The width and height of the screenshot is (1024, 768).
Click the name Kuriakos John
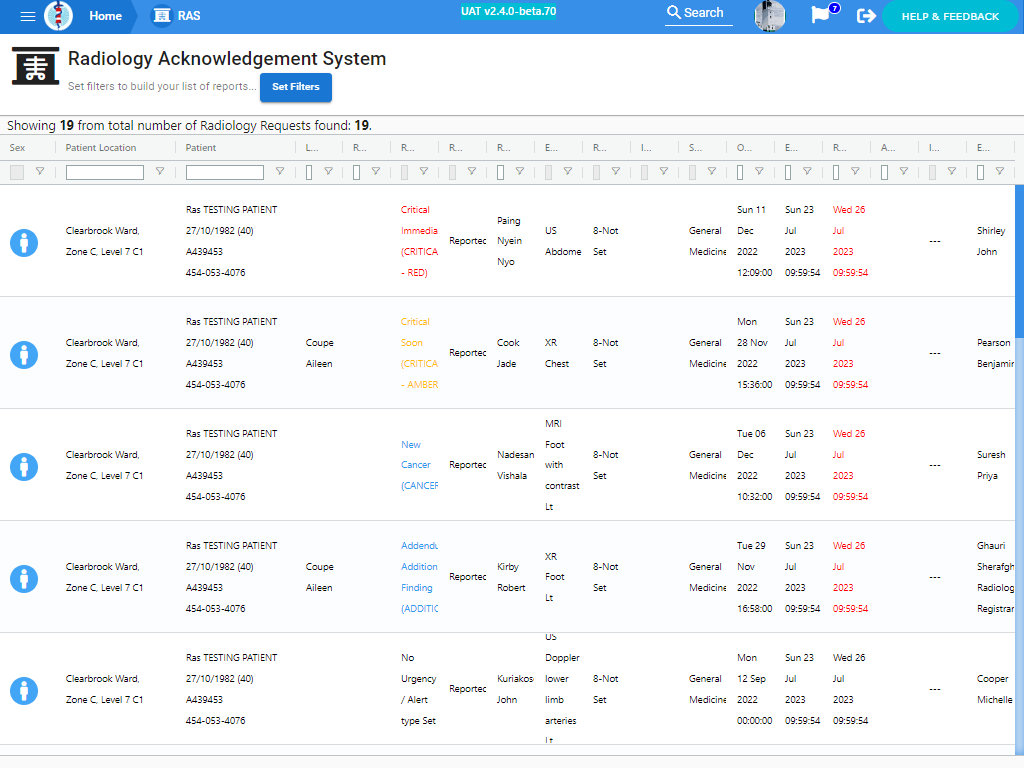click(515, 689)
